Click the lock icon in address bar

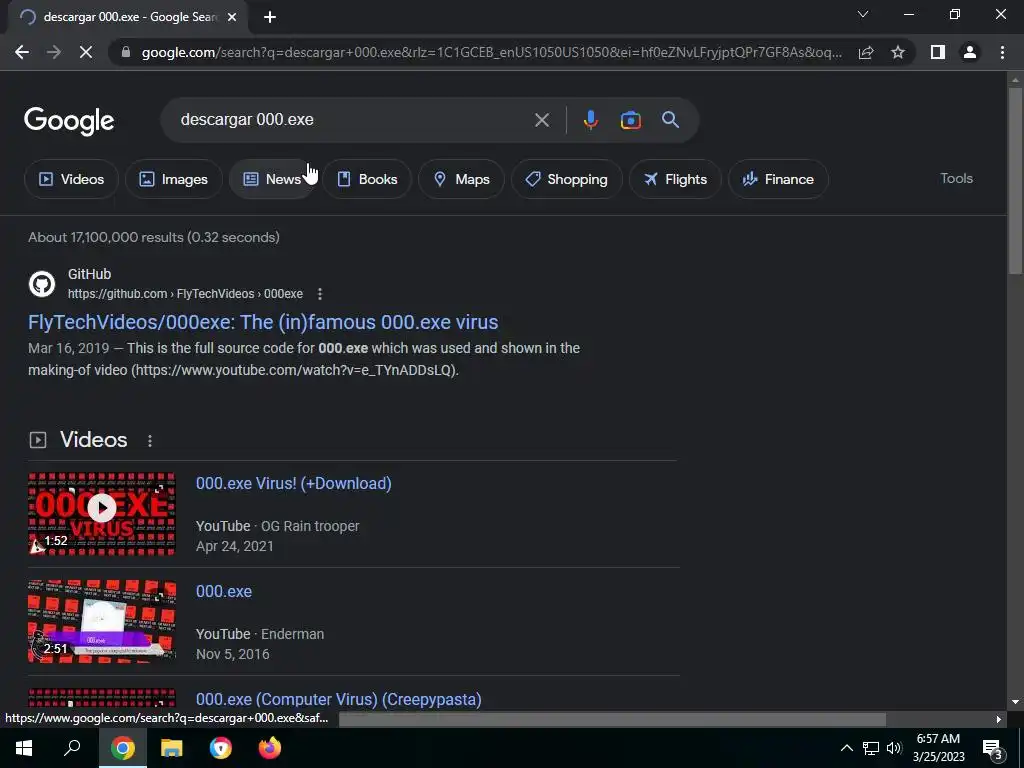pyautogui.click(x=126, y=52)
